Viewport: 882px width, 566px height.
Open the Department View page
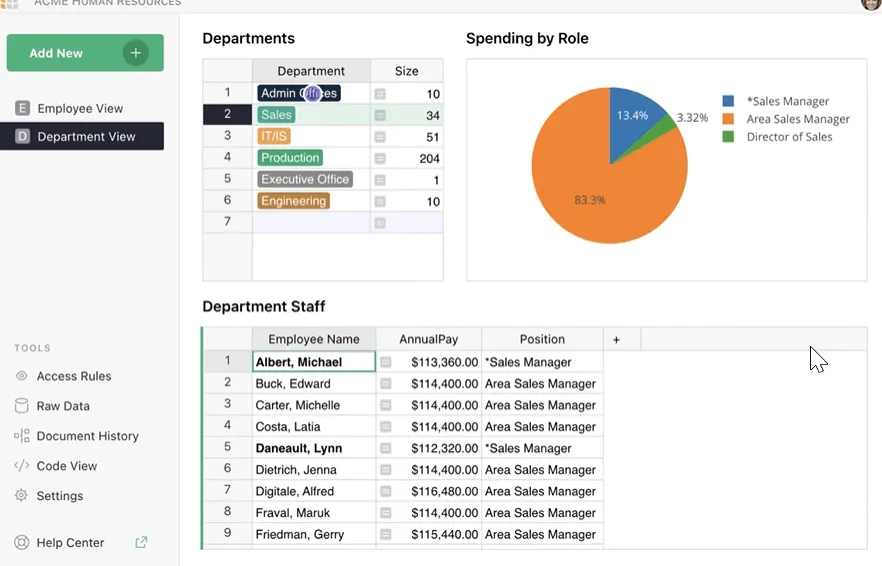82,136
